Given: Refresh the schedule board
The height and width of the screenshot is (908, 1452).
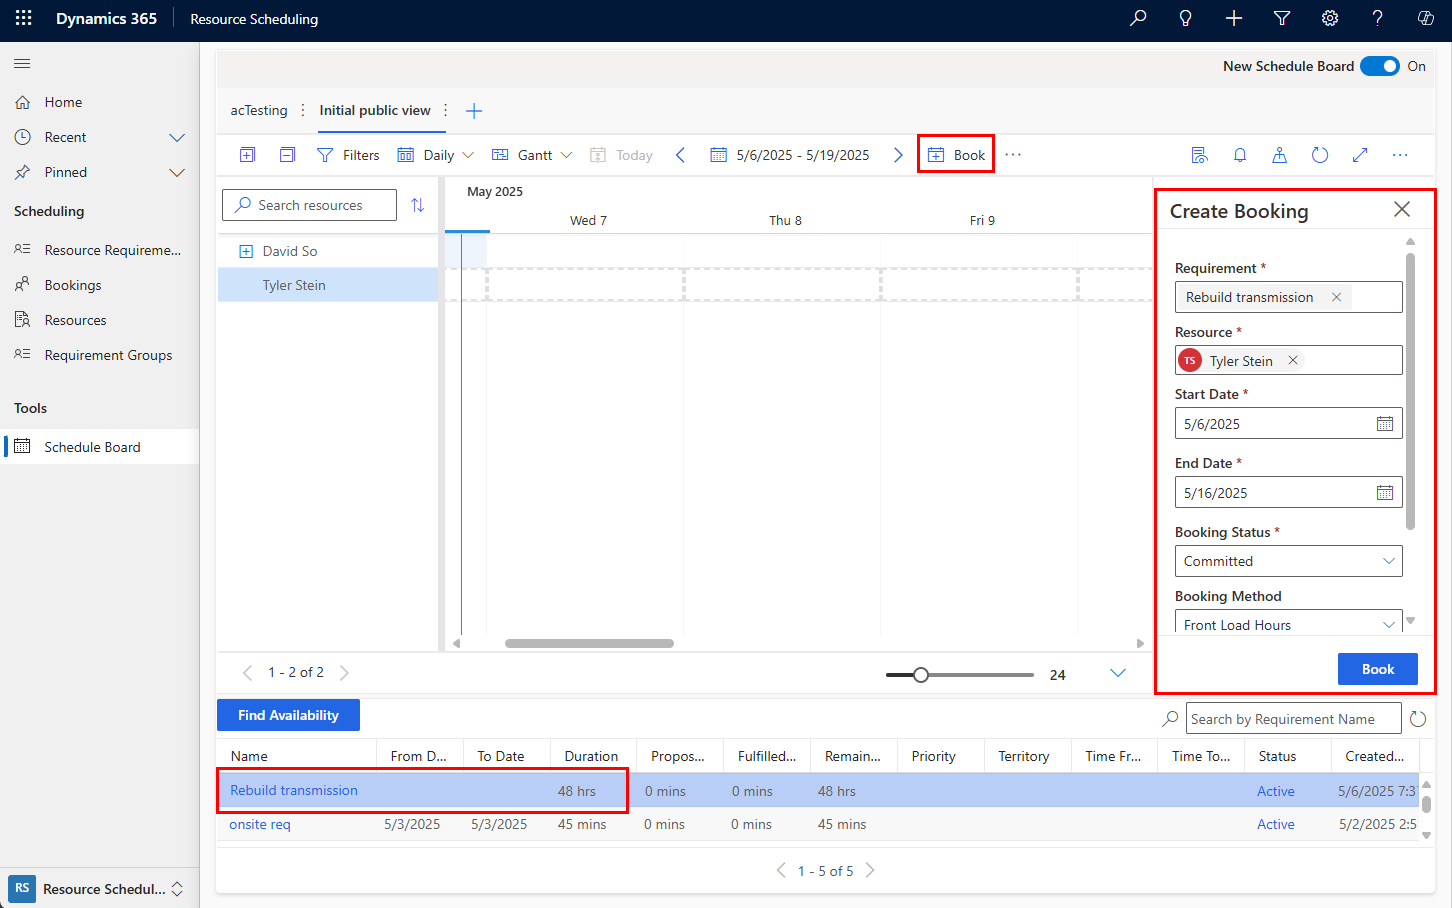Looking at the screenshot, I should (1320, 154).
